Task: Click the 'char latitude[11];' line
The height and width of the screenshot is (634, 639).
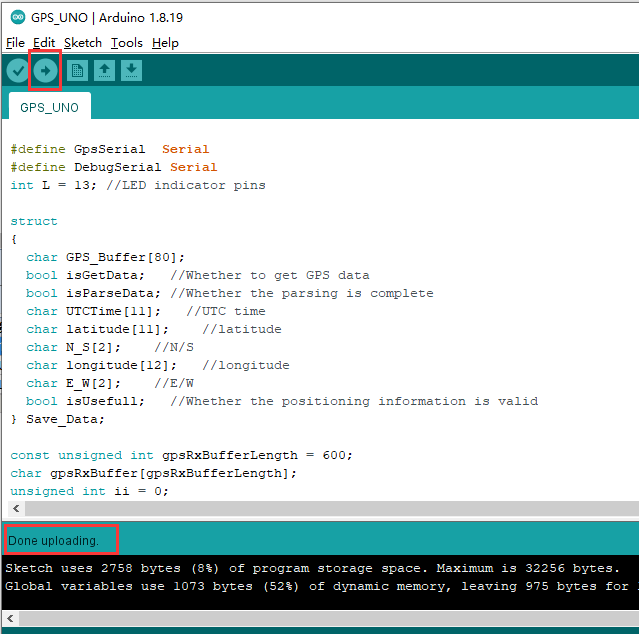Action: tap(97, 329)
